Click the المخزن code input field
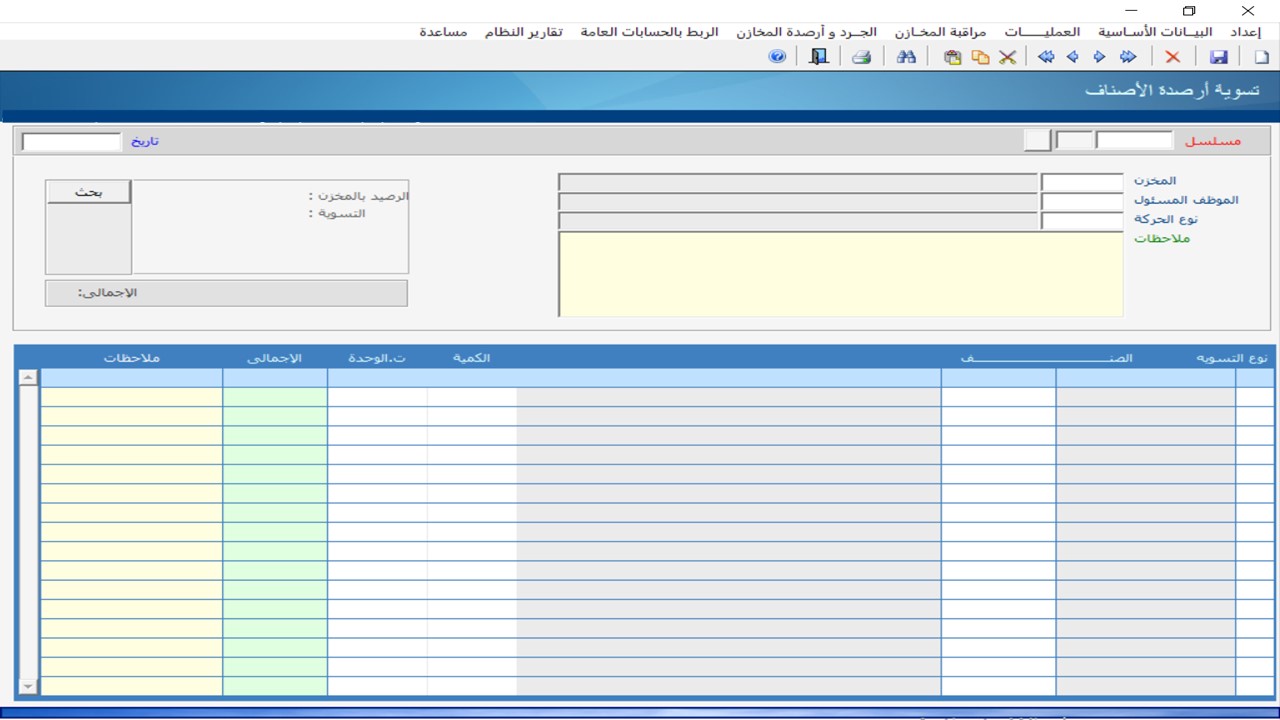The height and width of the screenshot is (720, 1280). point(1081,182)
